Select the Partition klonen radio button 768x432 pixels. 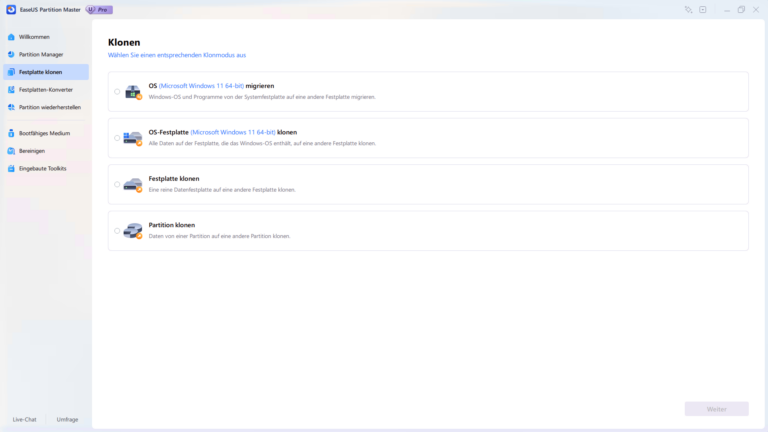pyautogui.click(x=117, y=231)
